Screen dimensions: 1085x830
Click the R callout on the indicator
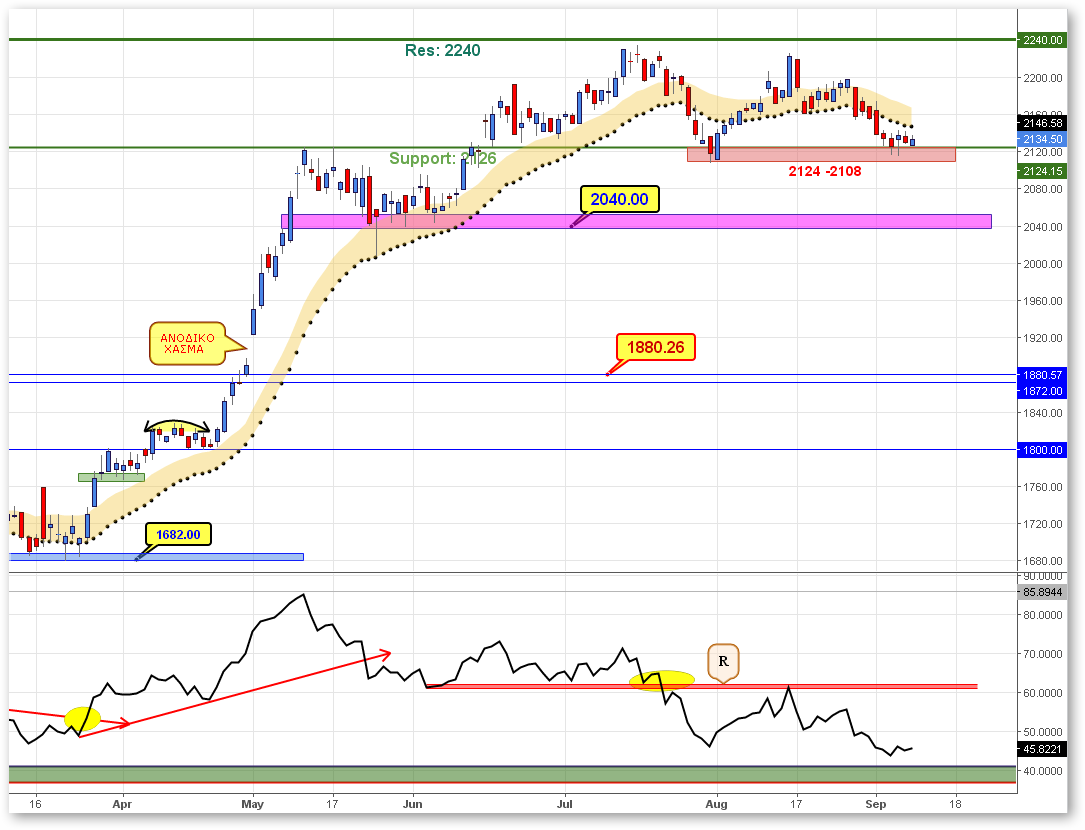pyautogui.click(x=723, y=661)
